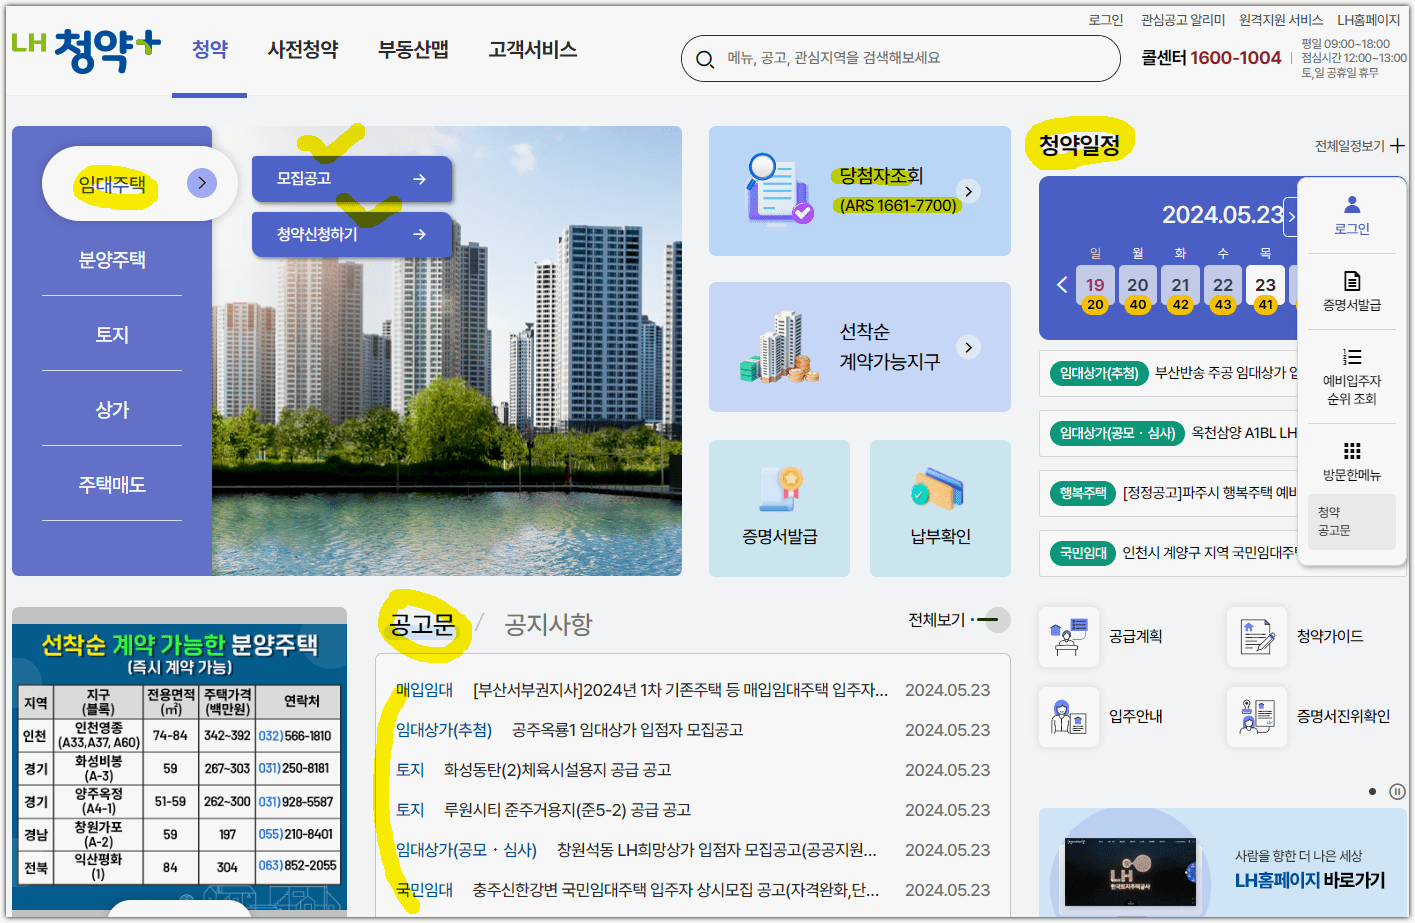The width and height of the screenshot is (1415, 923).
Task: Open 증명서발급 certificate issuance
Action: click(x=779, y=508)
